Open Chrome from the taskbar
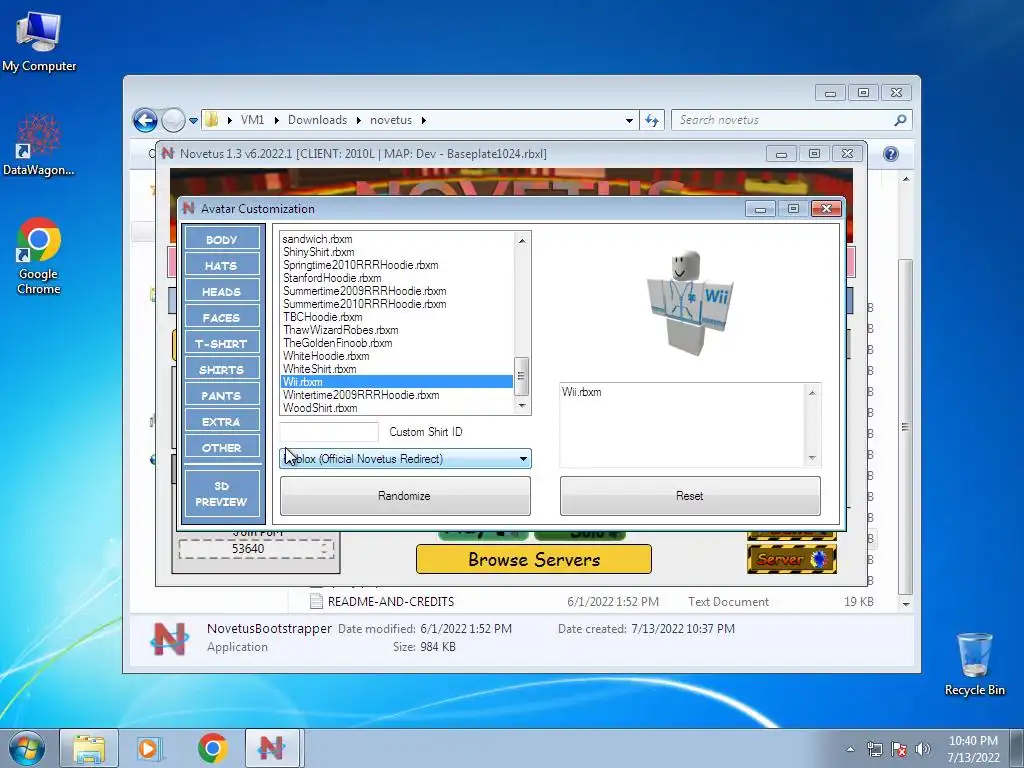 pos(212,748)
